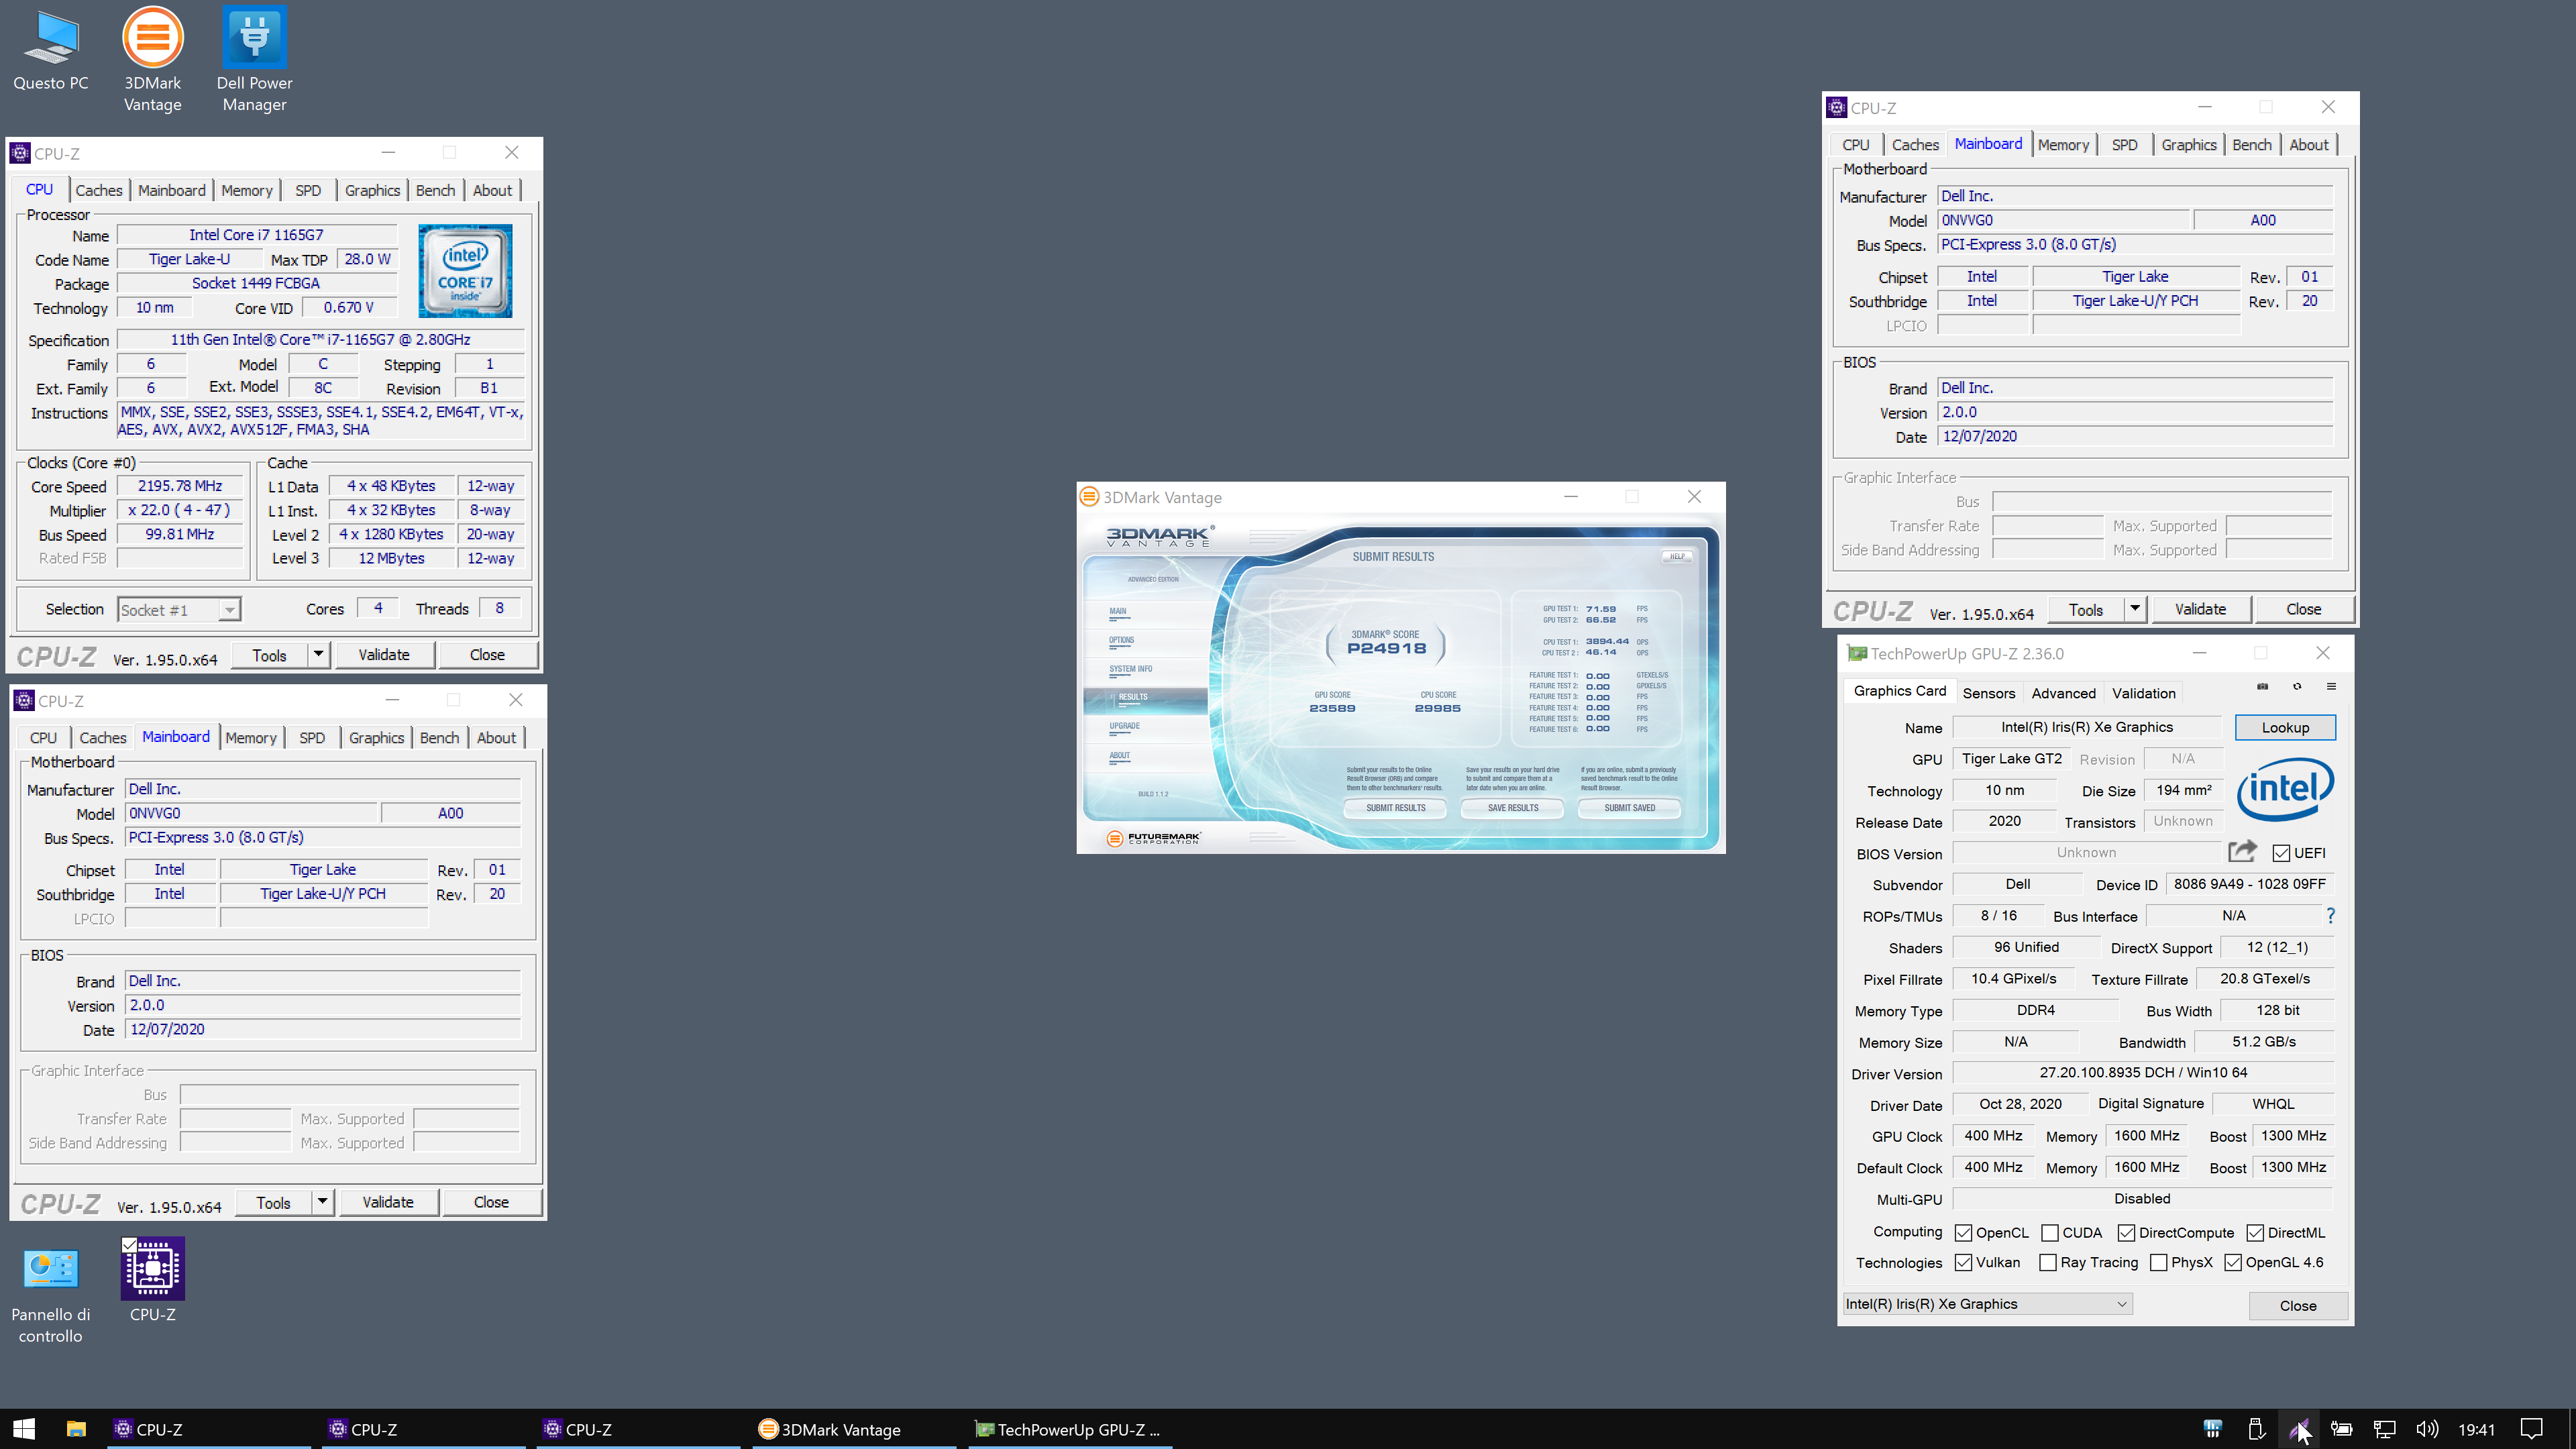Click the Intel logo in GPU-Z

pyautogui.click(x=2286, y=789)
